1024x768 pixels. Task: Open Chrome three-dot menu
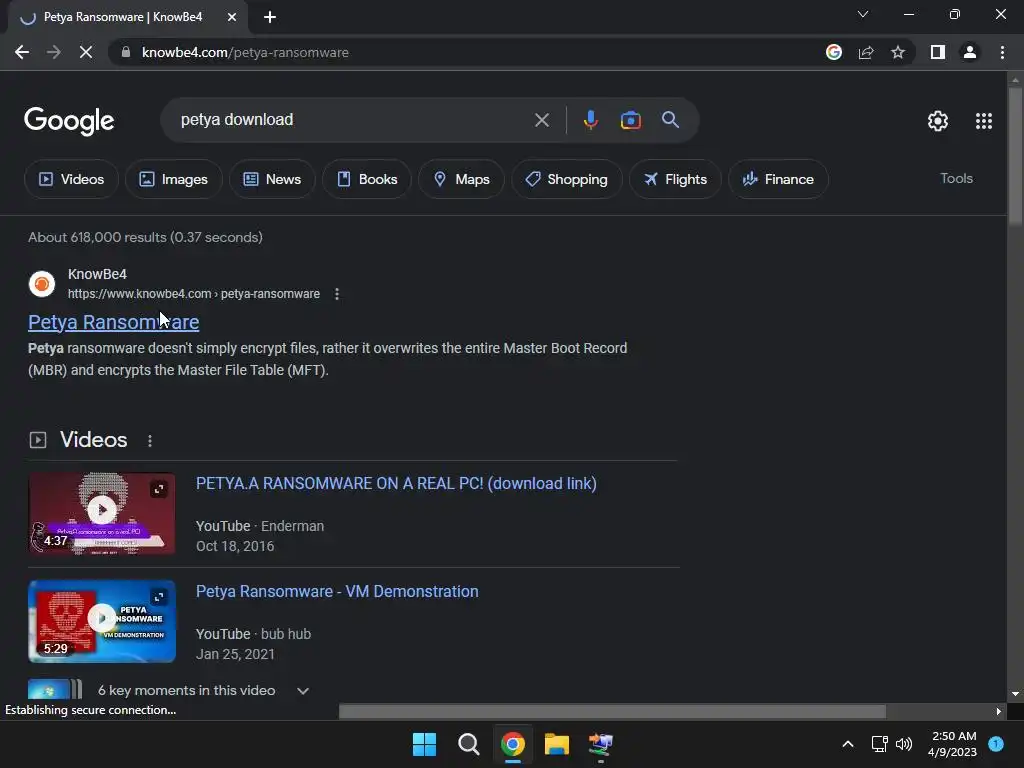point(1002,52)
